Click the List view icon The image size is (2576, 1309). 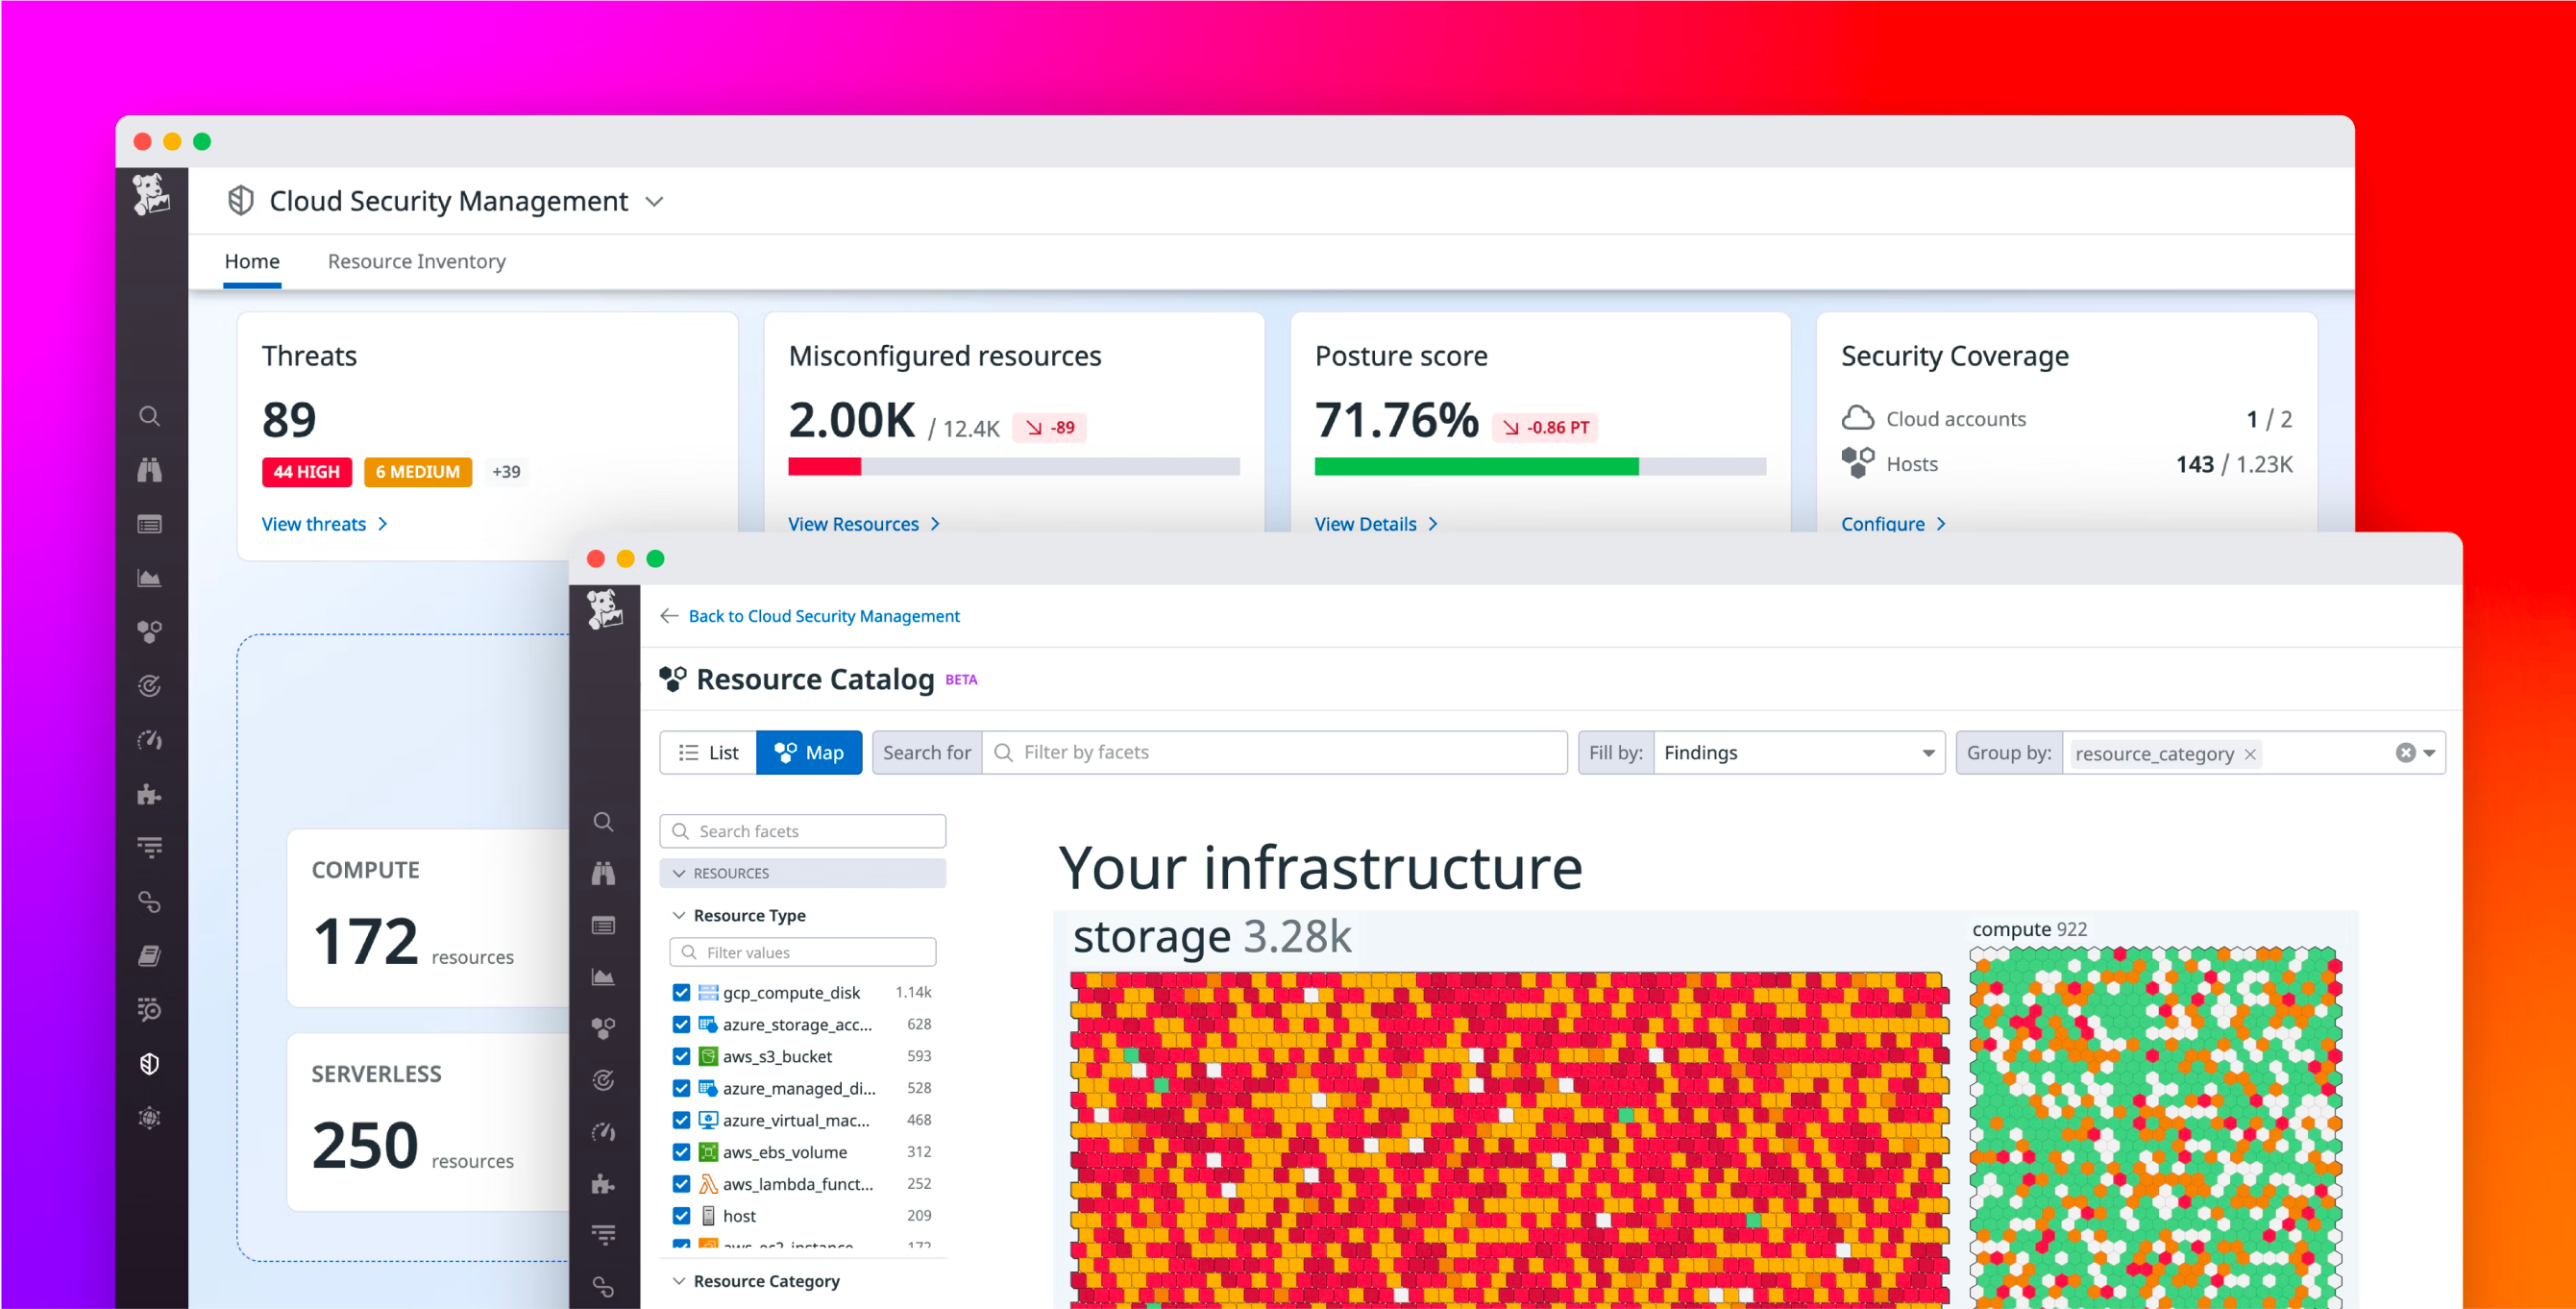click(x=707, y=753)
